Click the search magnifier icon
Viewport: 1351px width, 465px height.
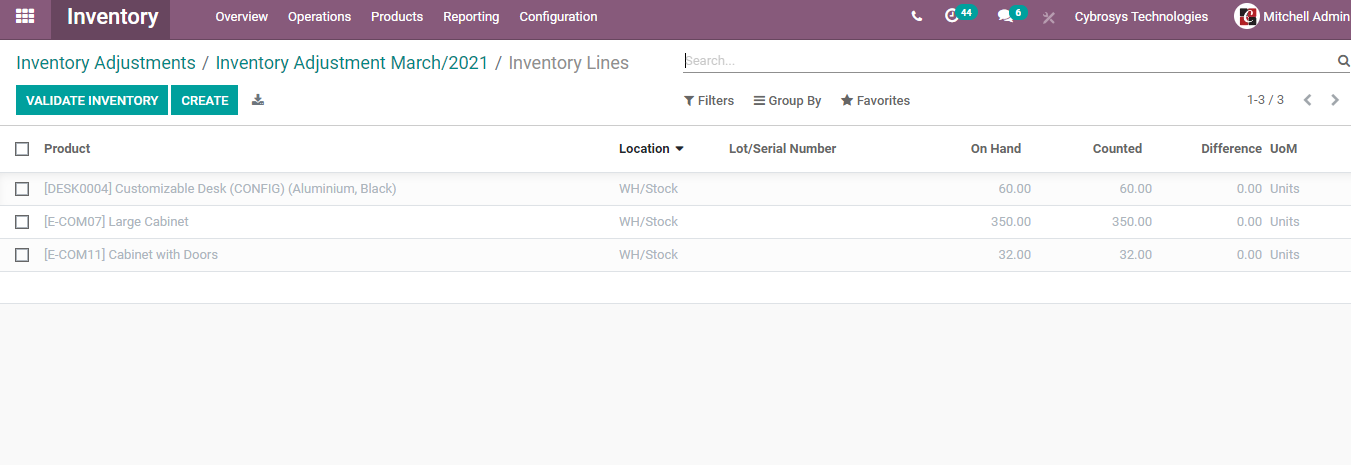coord(1343,61)
